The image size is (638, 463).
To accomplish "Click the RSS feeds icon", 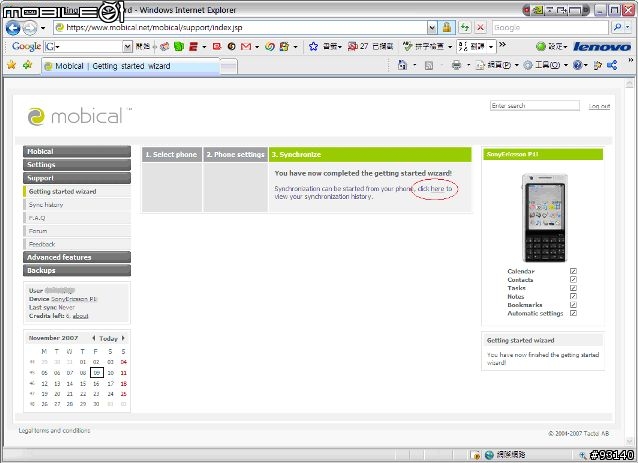I will [x=428, y=65].
